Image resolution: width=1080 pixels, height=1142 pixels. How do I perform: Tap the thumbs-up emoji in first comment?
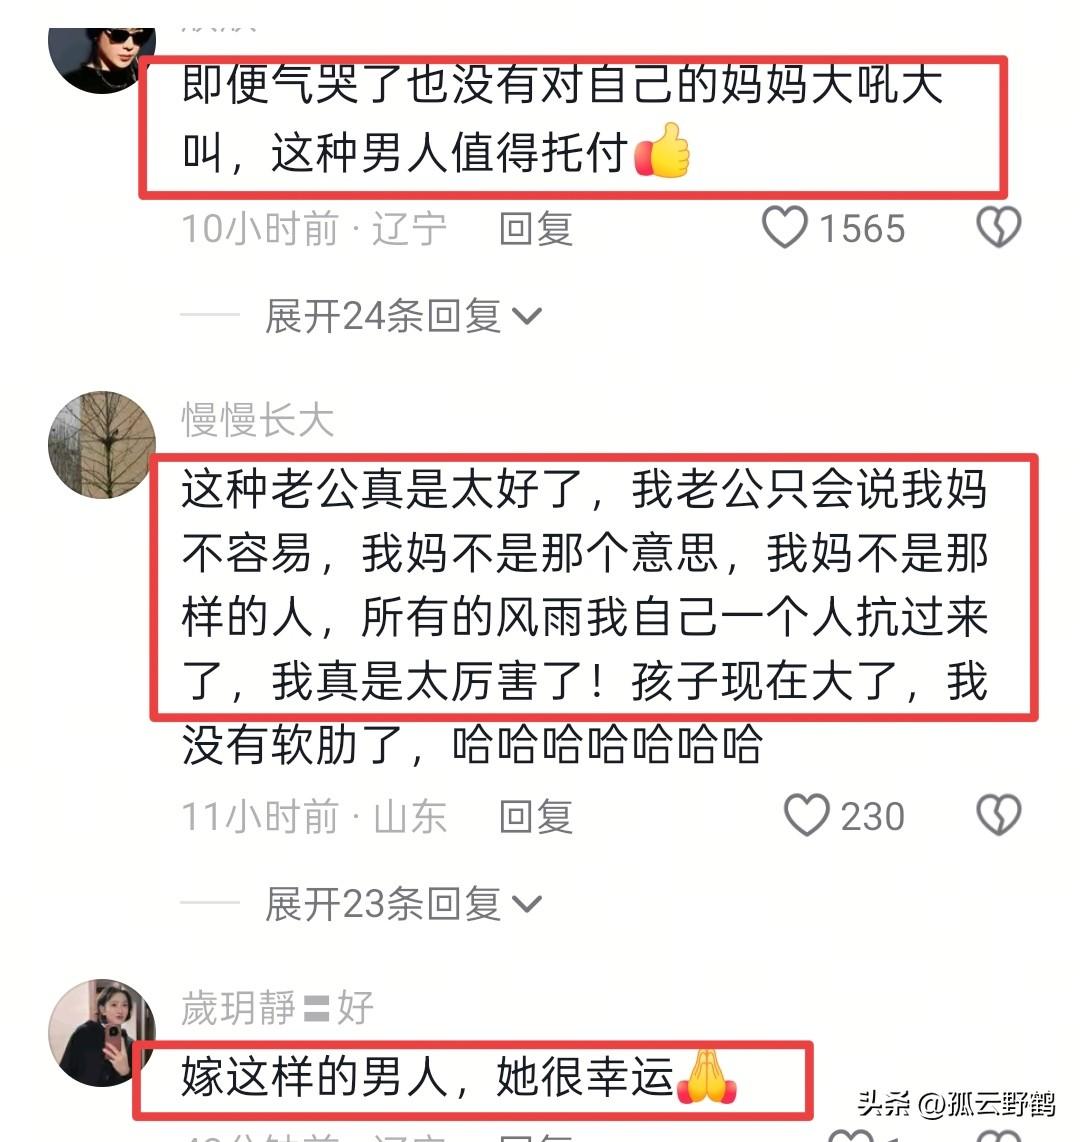[x=661, y=150]
